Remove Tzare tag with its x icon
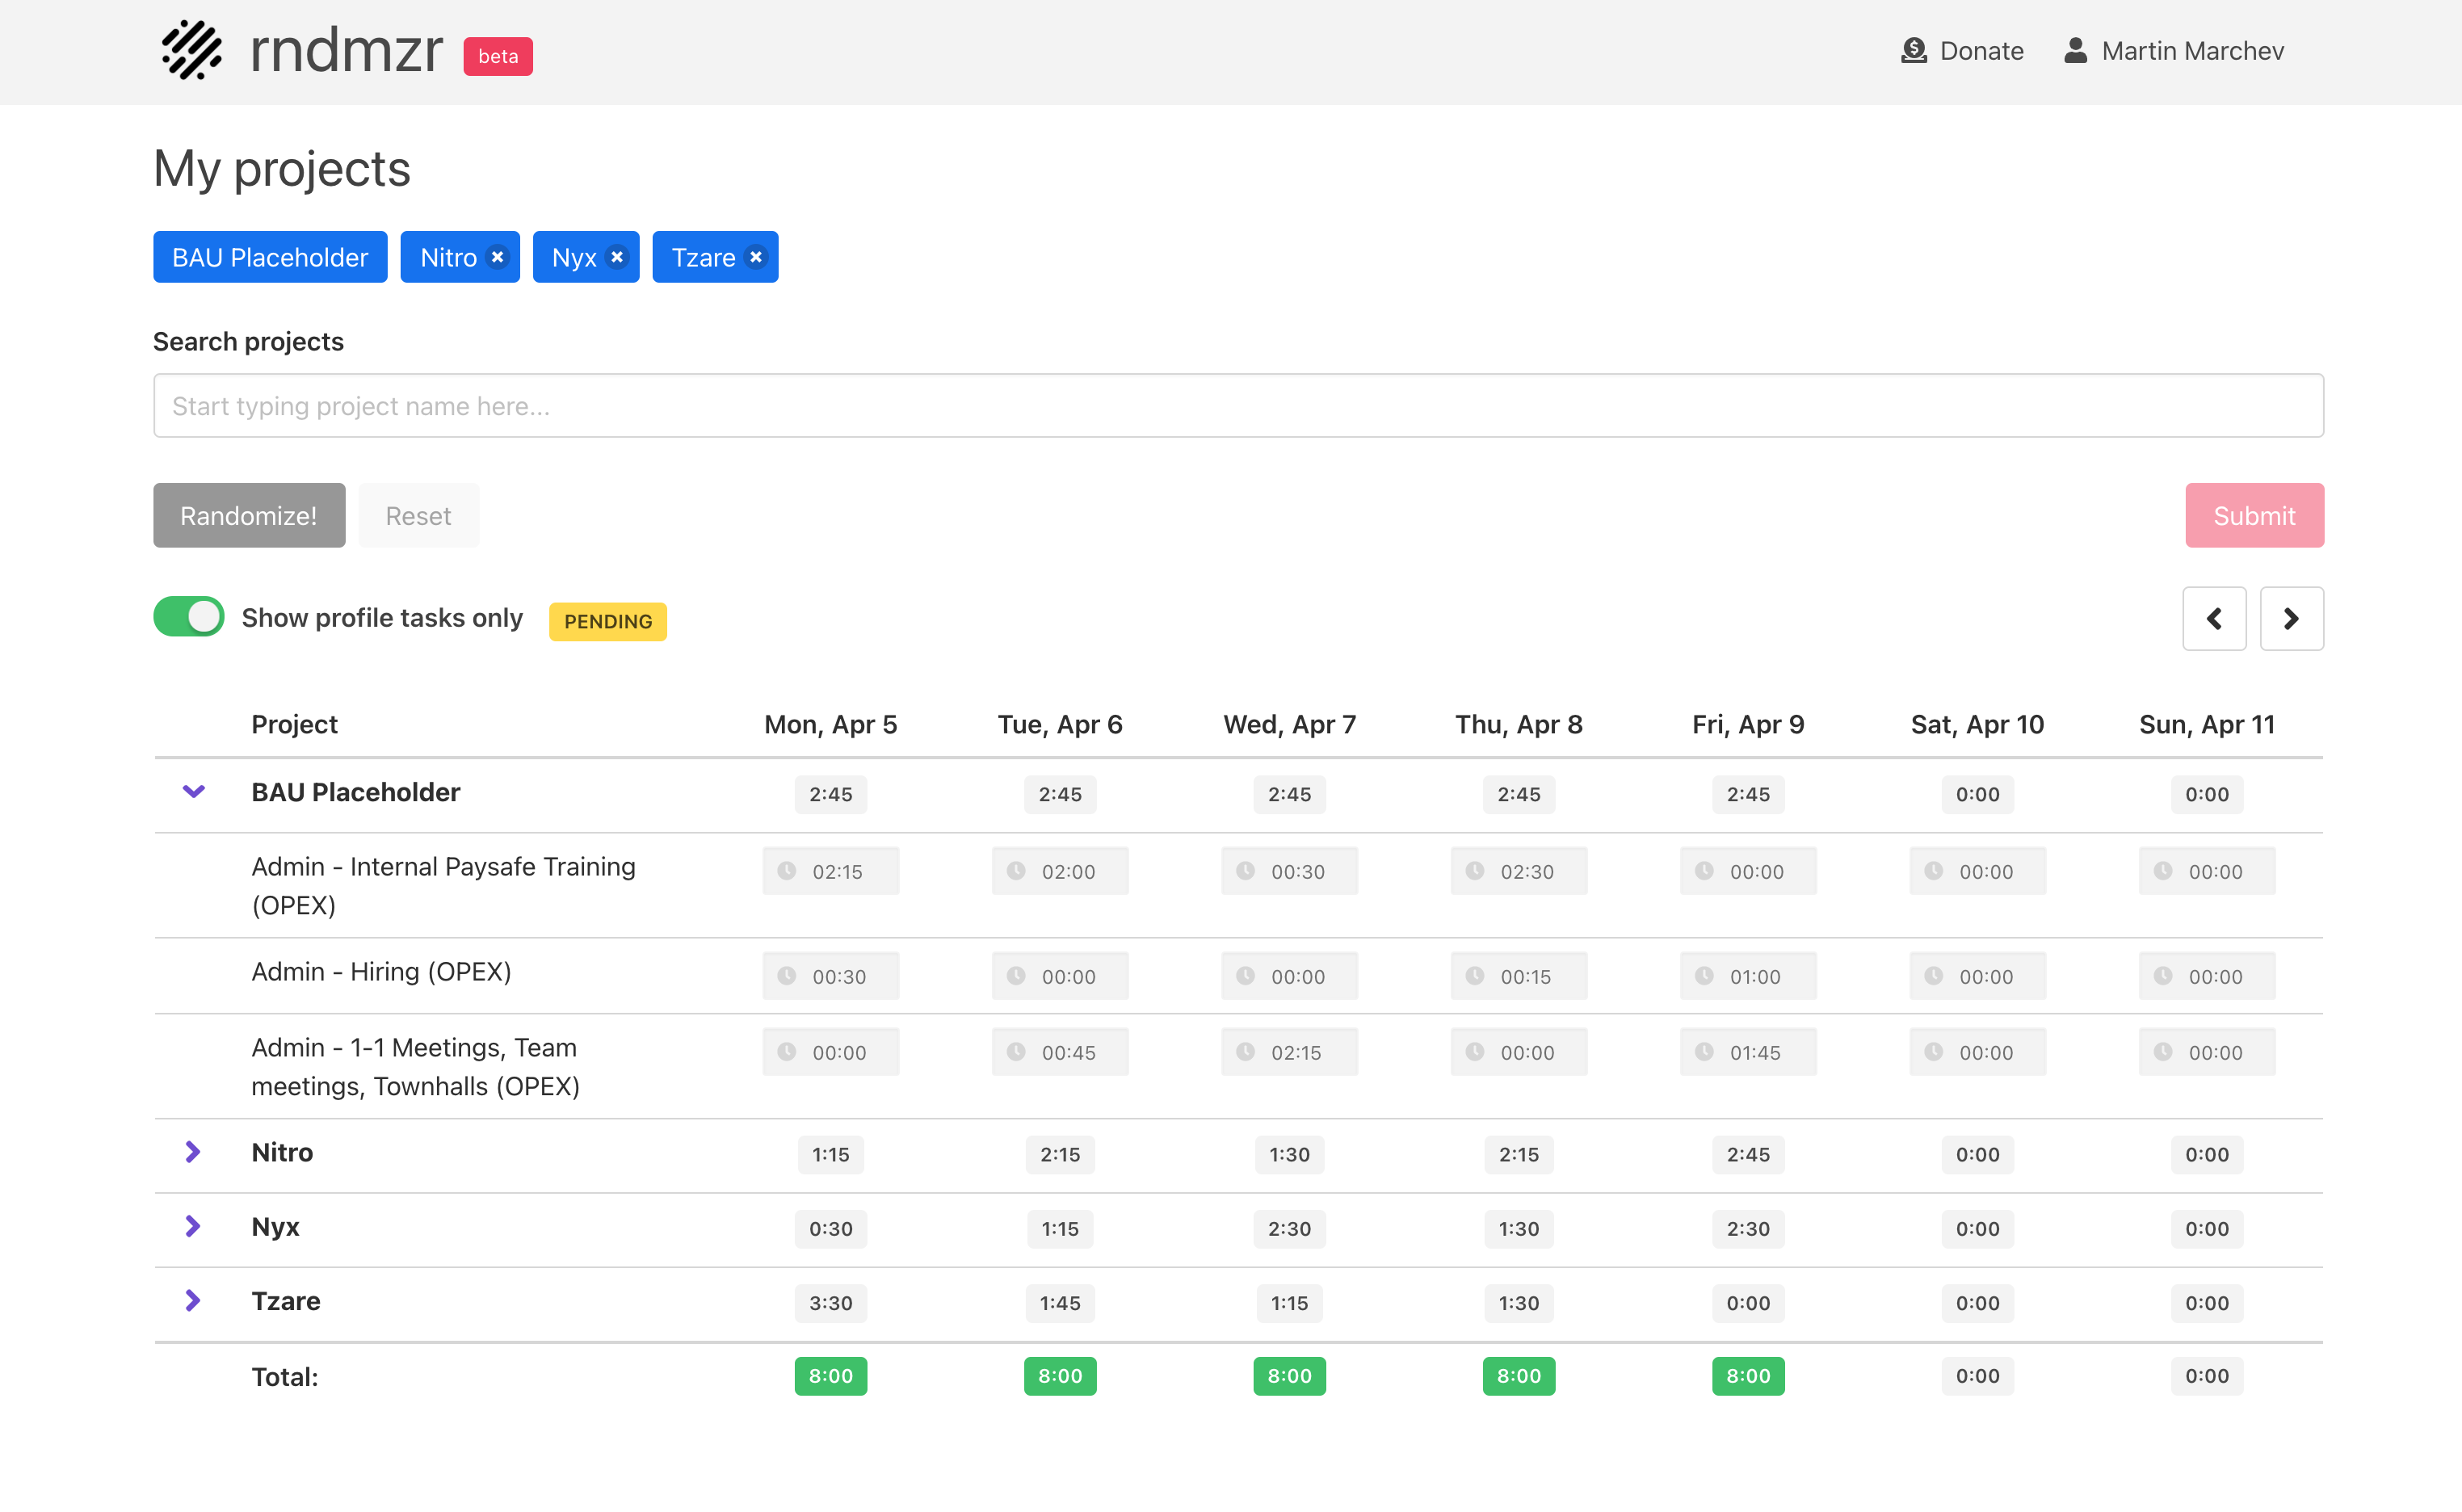This screenshot has height=1512, width=2462. [756, 257]
